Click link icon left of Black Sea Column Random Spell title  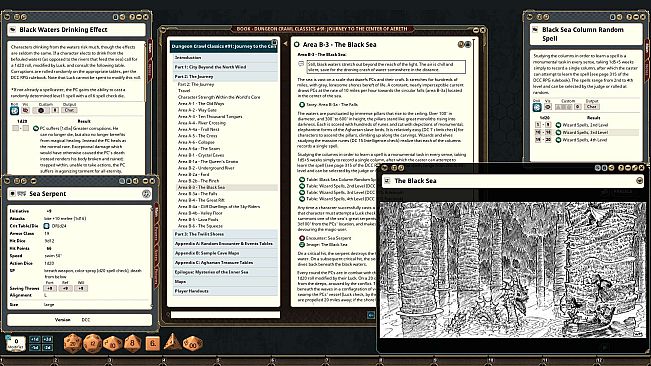click(536, 30)
